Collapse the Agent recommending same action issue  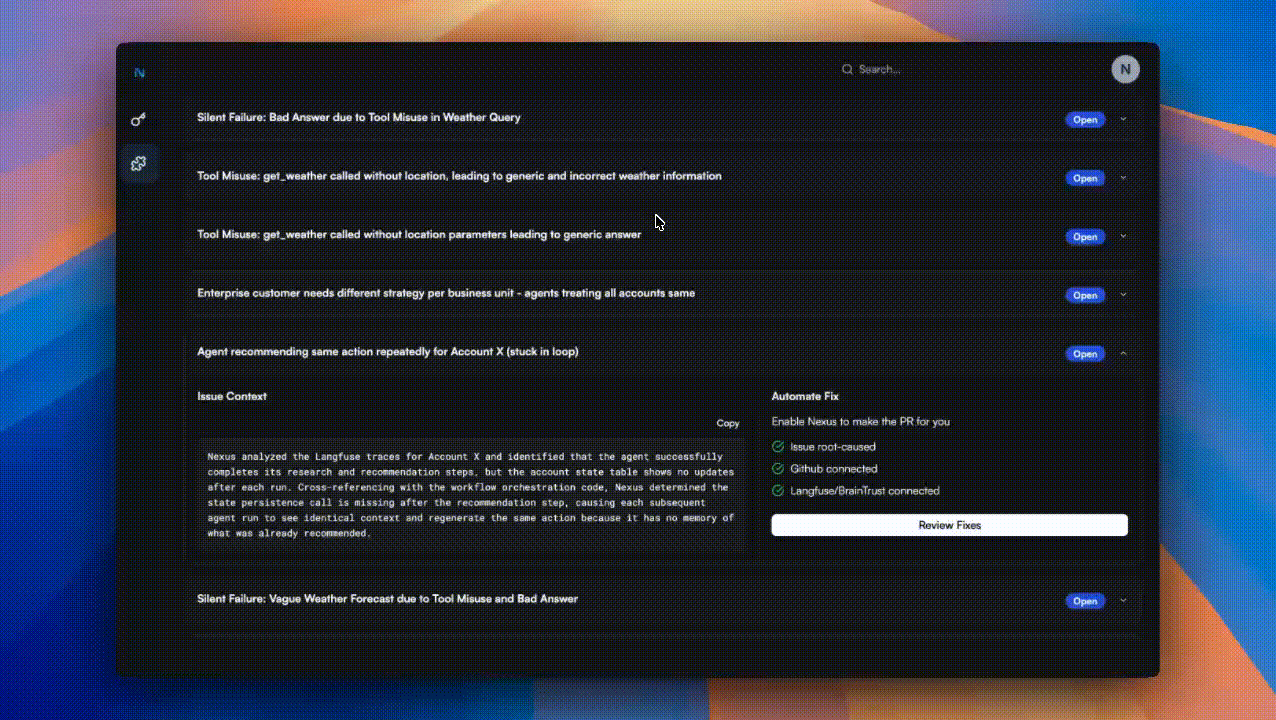click(1122, 353)
